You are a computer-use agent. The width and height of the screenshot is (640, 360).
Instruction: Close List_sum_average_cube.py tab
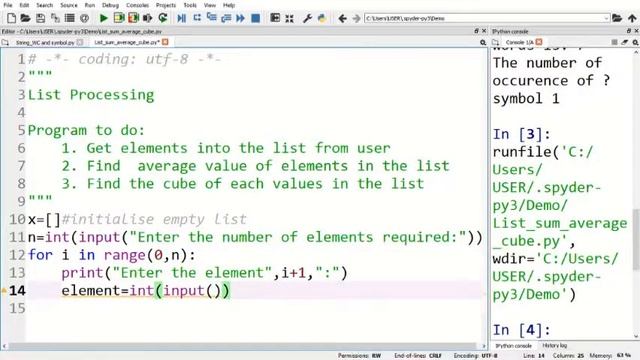(165, 42)
